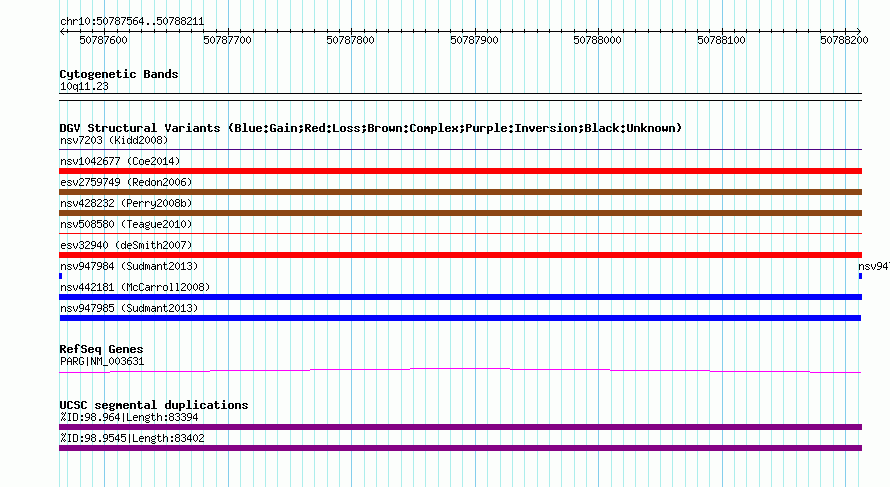
Task: Click the ruler position 50788200
Action: [844, 40]
